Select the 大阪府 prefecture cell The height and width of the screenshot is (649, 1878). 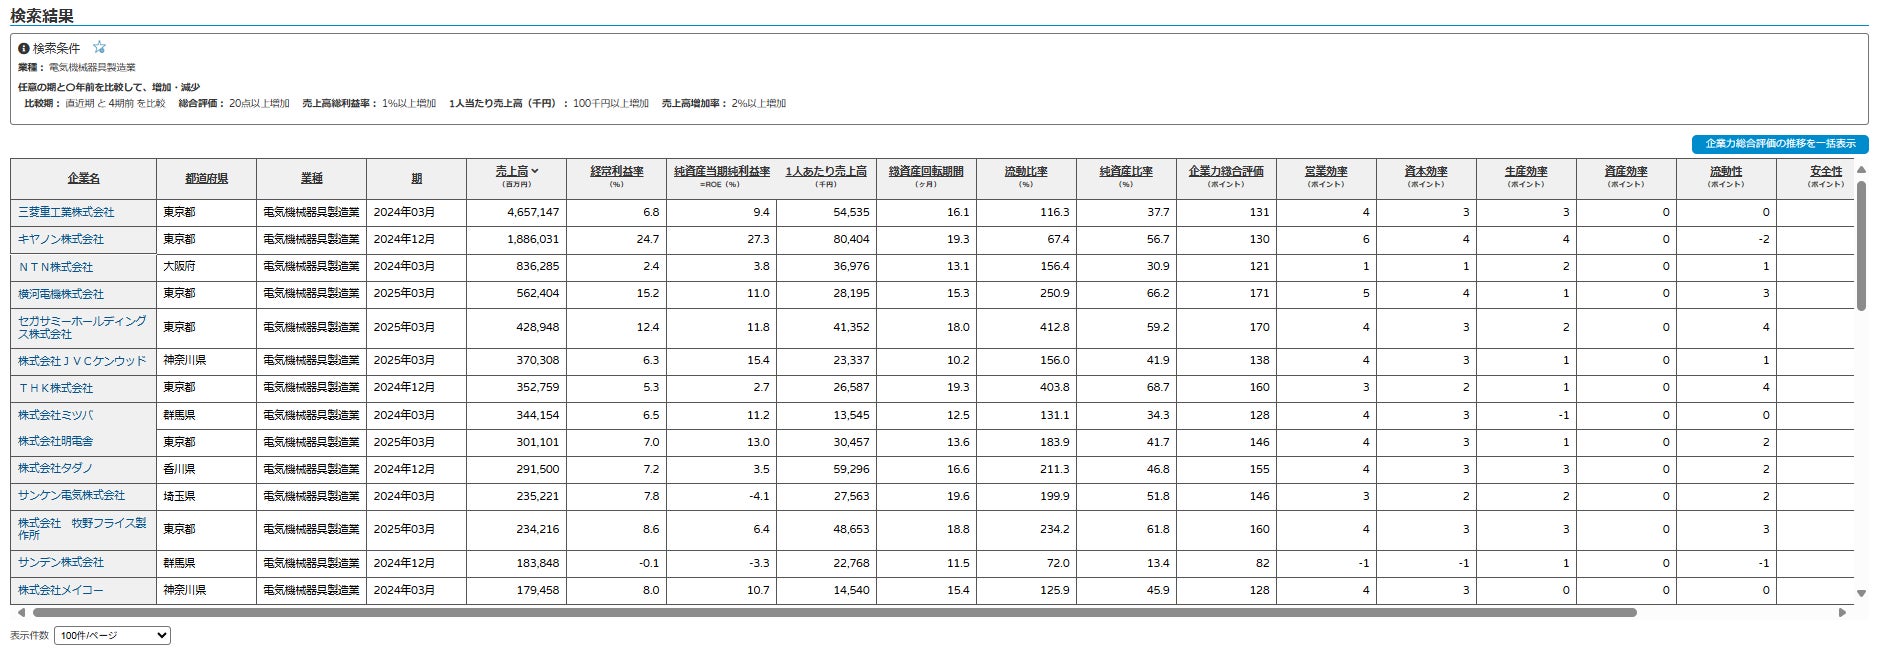[x=206, y=266]
